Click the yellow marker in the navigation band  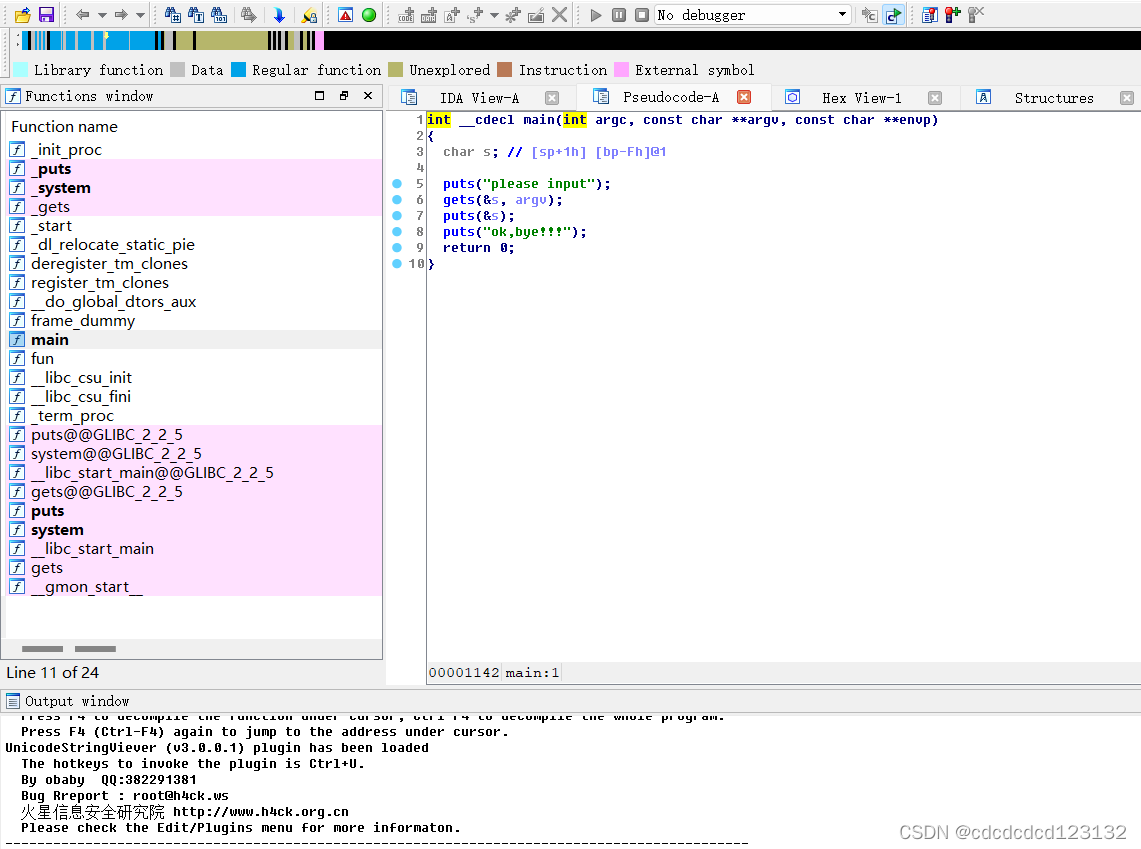(x=106, y=35)
